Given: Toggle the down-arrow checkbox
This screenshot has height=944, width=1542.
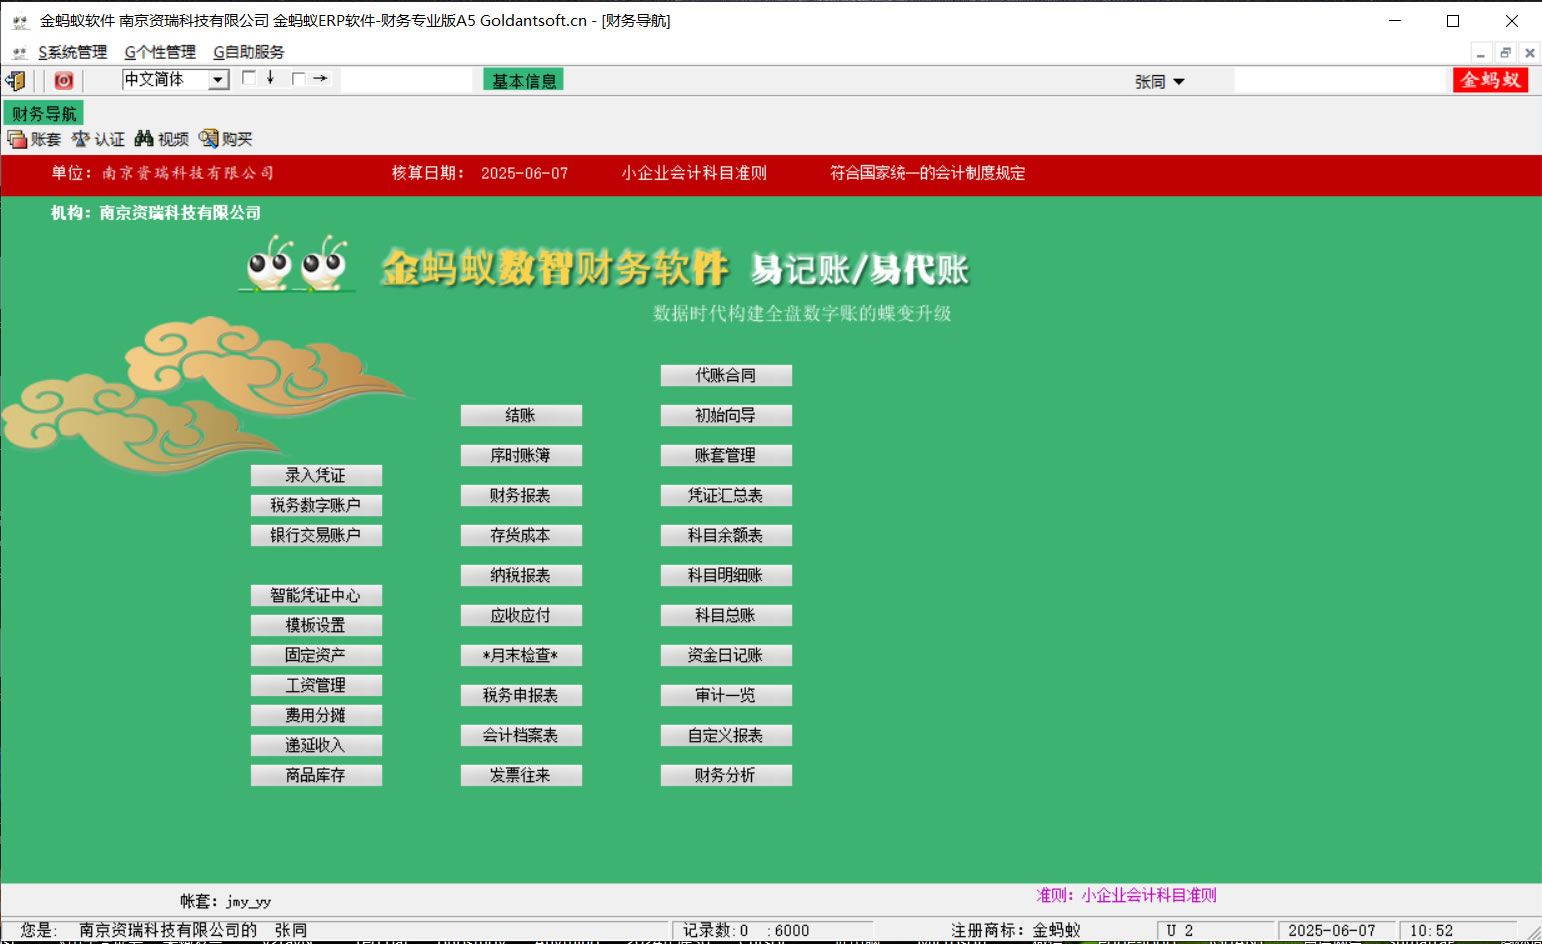Looking at the screenshot, I should click(x=250, y=78).
